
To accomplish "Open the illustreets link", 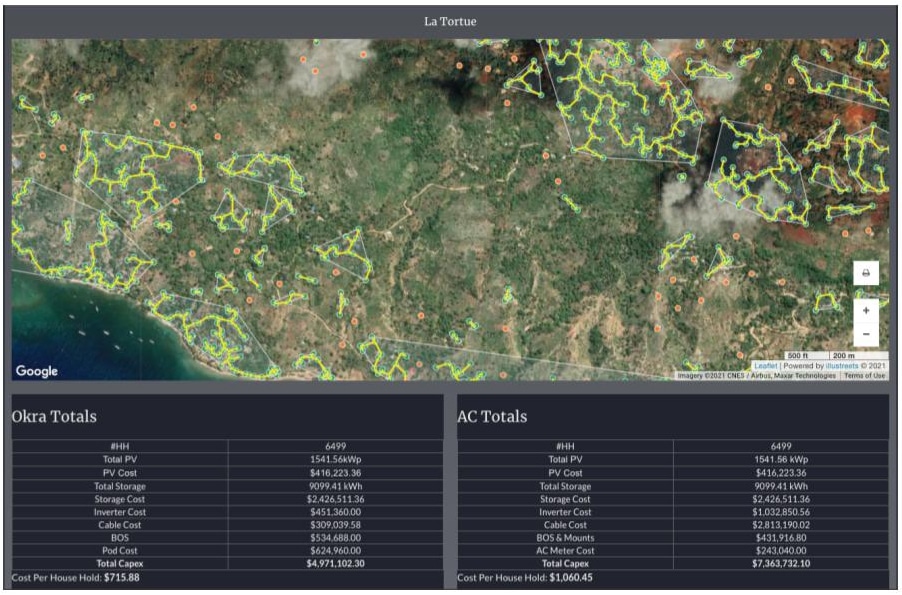I will pos(843,366).
